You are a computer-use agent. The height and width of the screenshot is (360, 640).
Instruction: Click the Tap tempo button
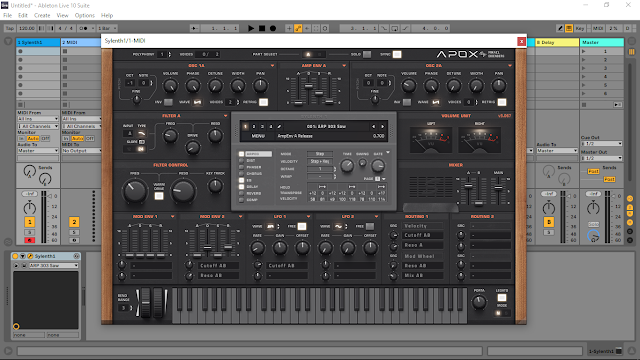10,28
